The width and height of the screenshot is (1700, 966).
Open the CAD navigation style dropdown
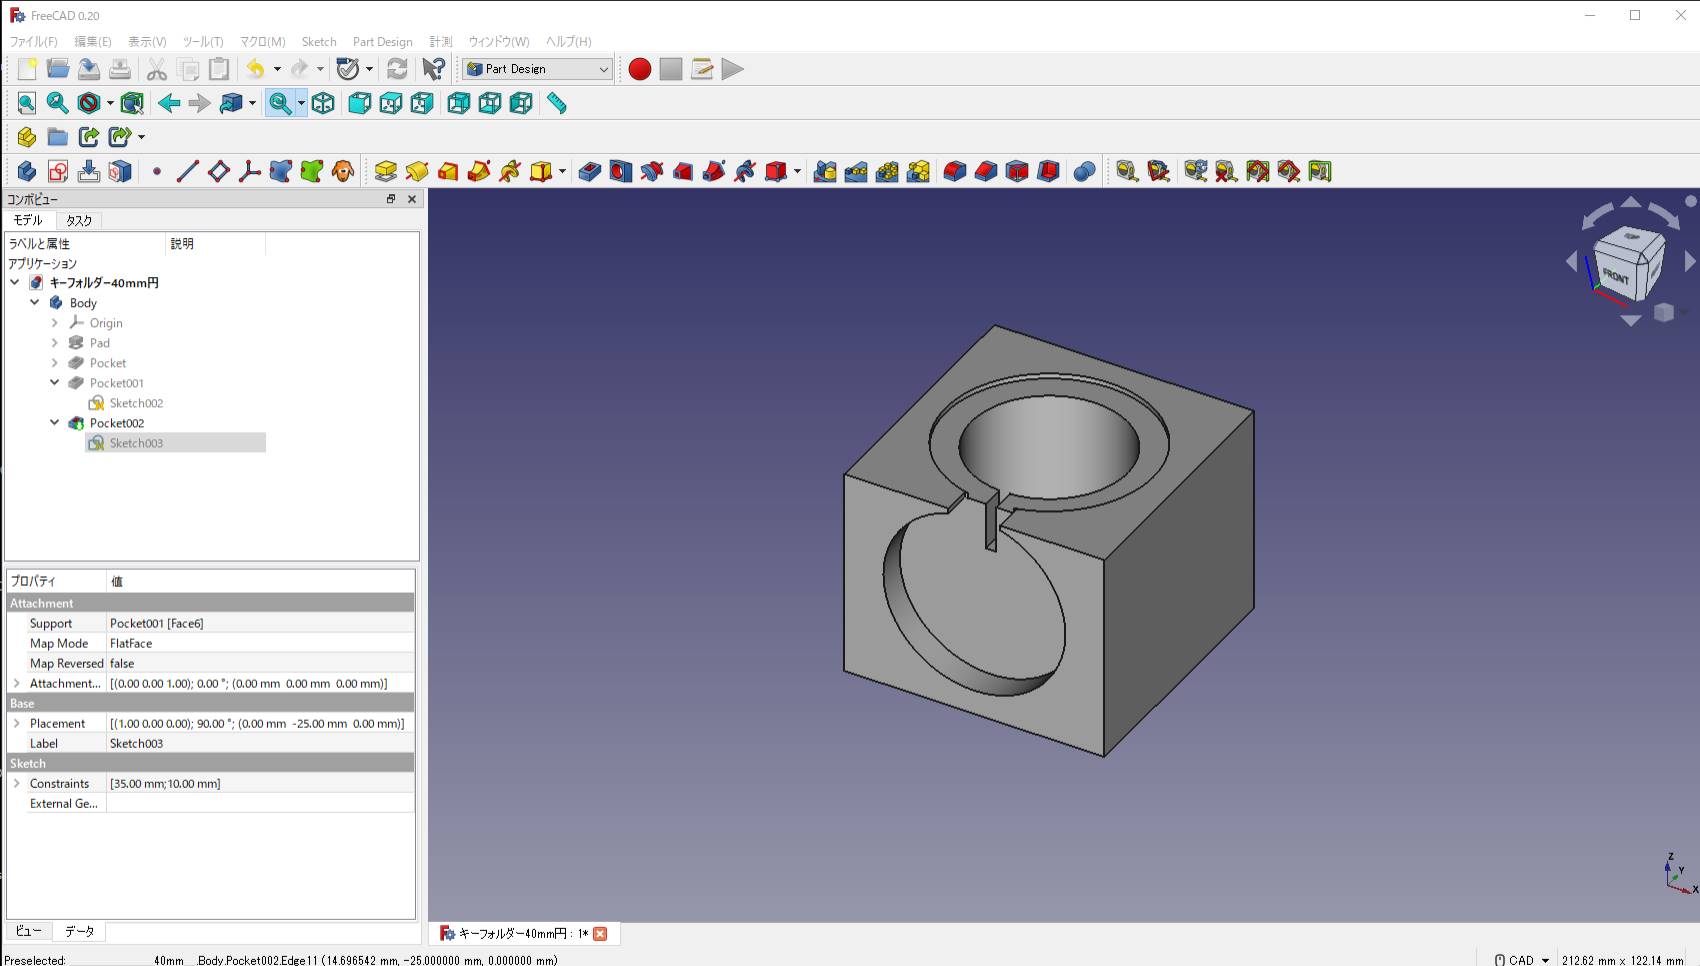[1523, 959]
